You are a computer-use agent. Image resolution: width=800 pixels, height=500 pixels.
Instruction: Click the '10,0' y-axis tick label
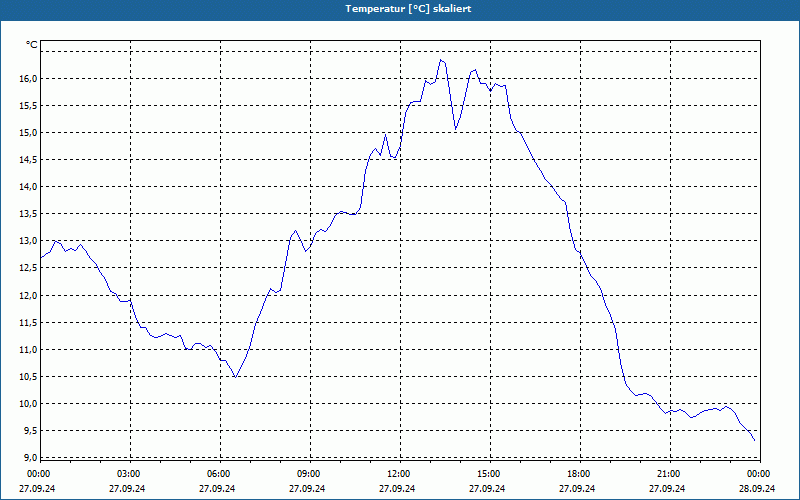point(29,404)
